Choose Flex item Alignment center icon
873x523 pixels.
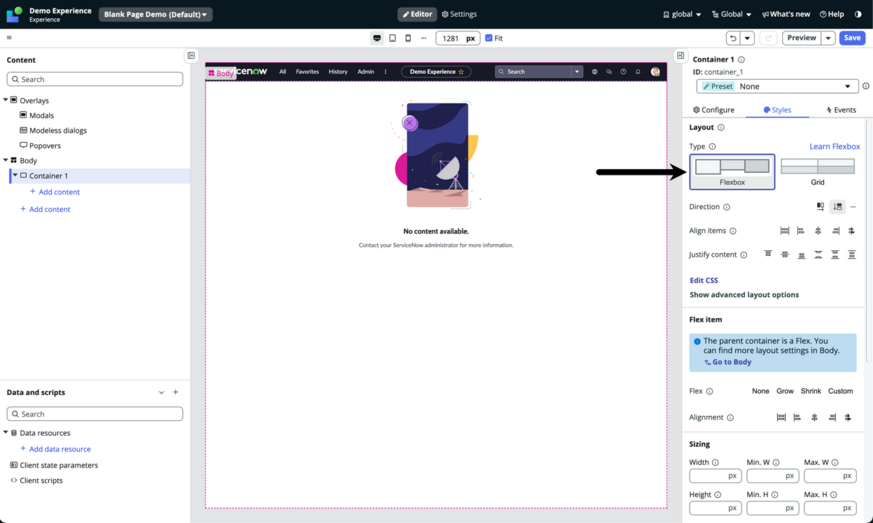tap(815, 417)
